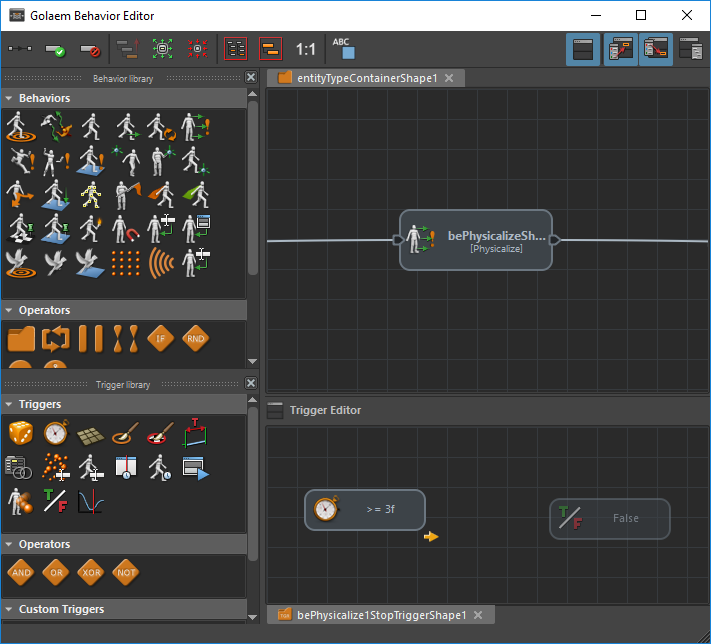Click the orange arrow output of time trigger

(431, 537)
